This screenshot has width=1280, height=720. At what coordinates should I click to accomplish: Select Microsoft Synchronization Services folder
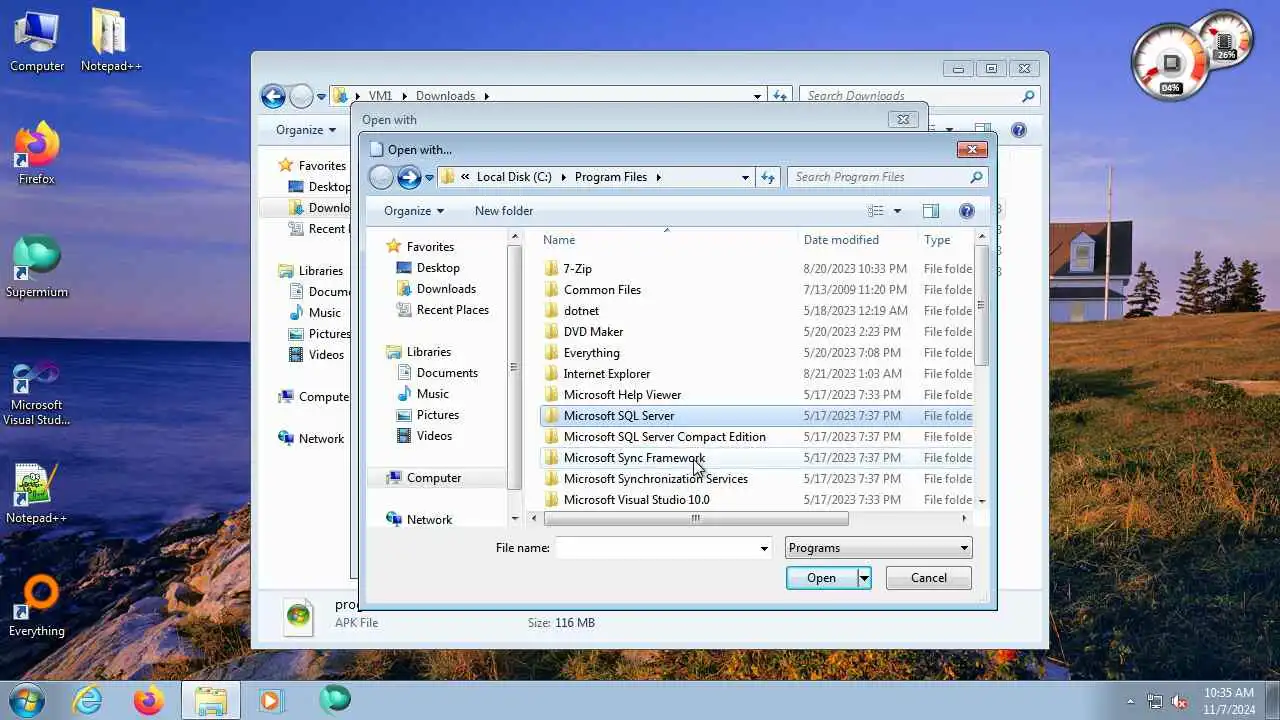point(755,479)
